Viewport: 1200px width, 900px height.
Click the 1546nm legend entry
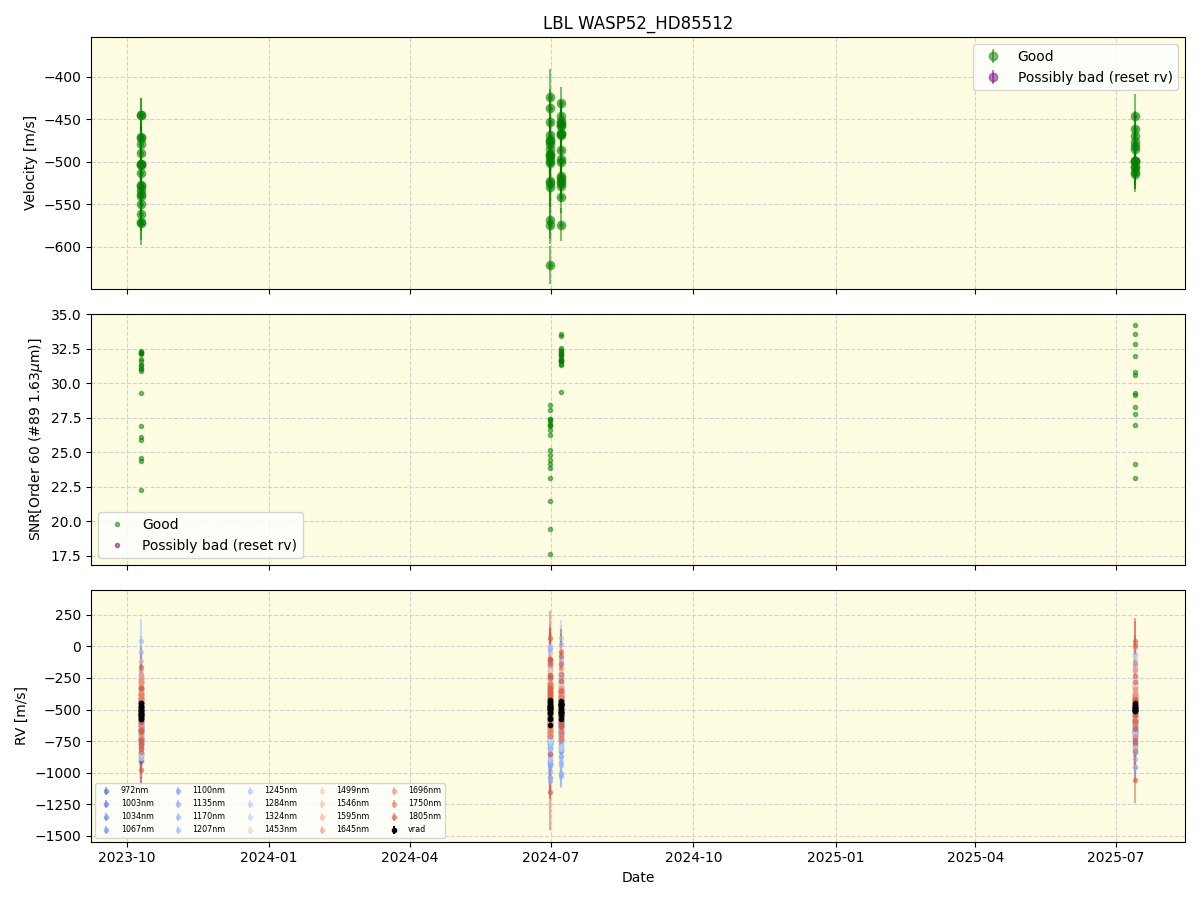343,803
